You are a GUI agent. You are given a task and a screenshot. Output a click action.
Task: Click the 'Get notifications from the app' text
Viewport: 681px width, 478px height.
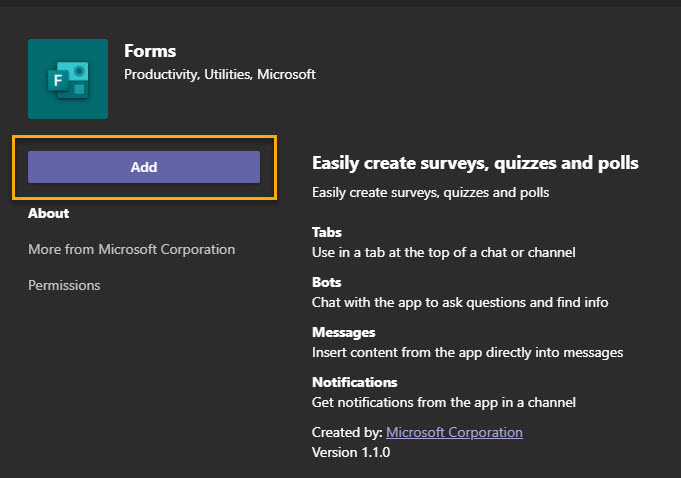coord(443,402)
